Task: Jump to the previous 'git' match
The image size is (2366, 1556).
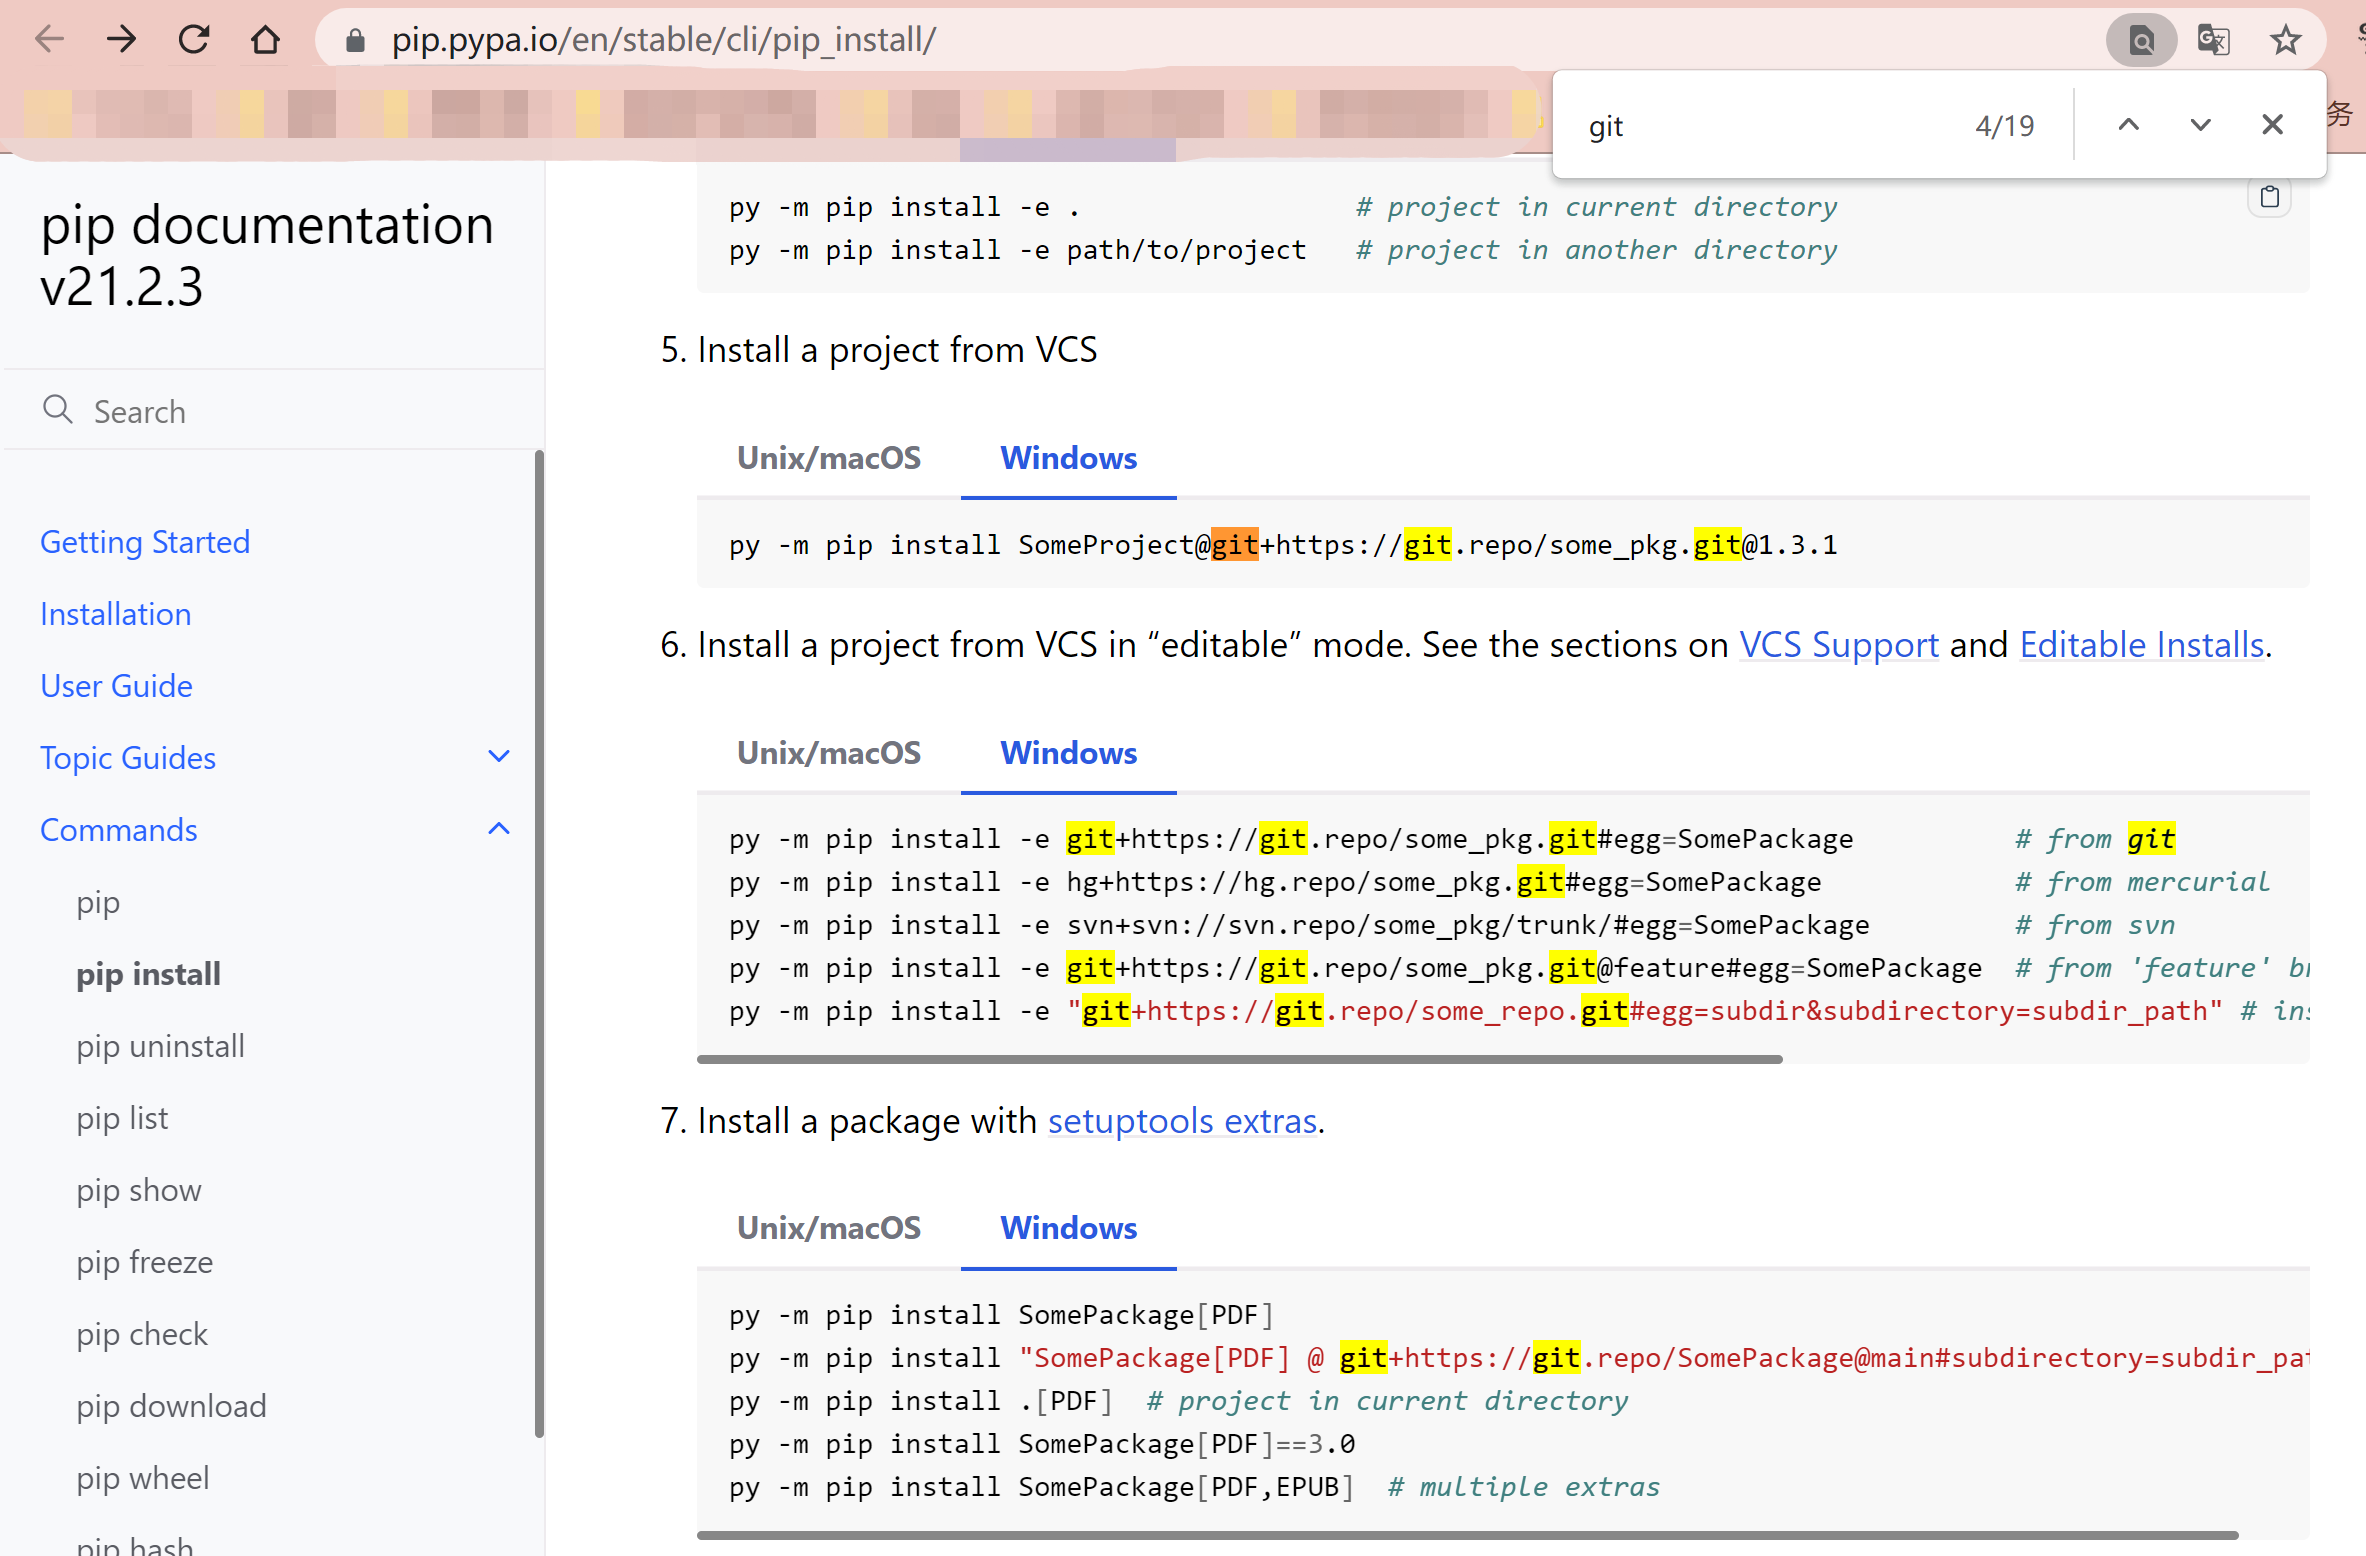Action: tap(2129, 124)
